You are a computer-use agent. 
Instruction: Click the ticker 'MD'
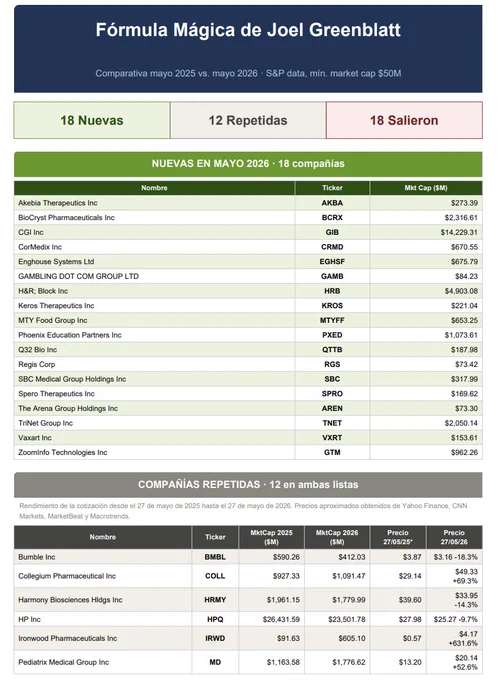[x=215, y=662]
